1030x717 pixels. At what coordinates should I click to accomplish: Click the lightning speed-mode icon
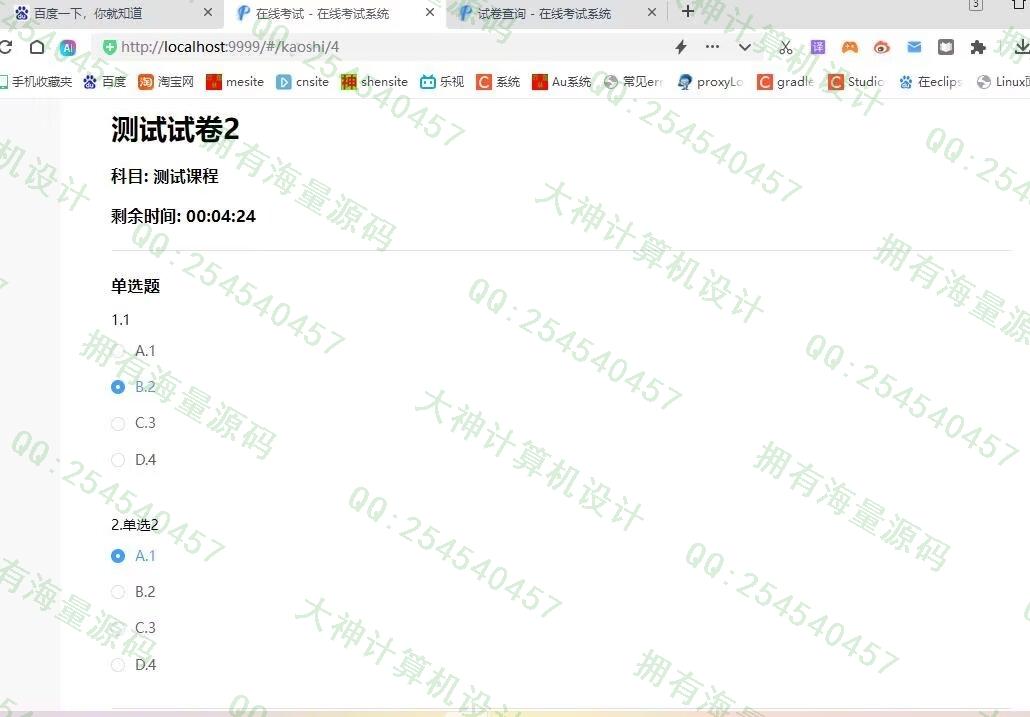point(681,47)
